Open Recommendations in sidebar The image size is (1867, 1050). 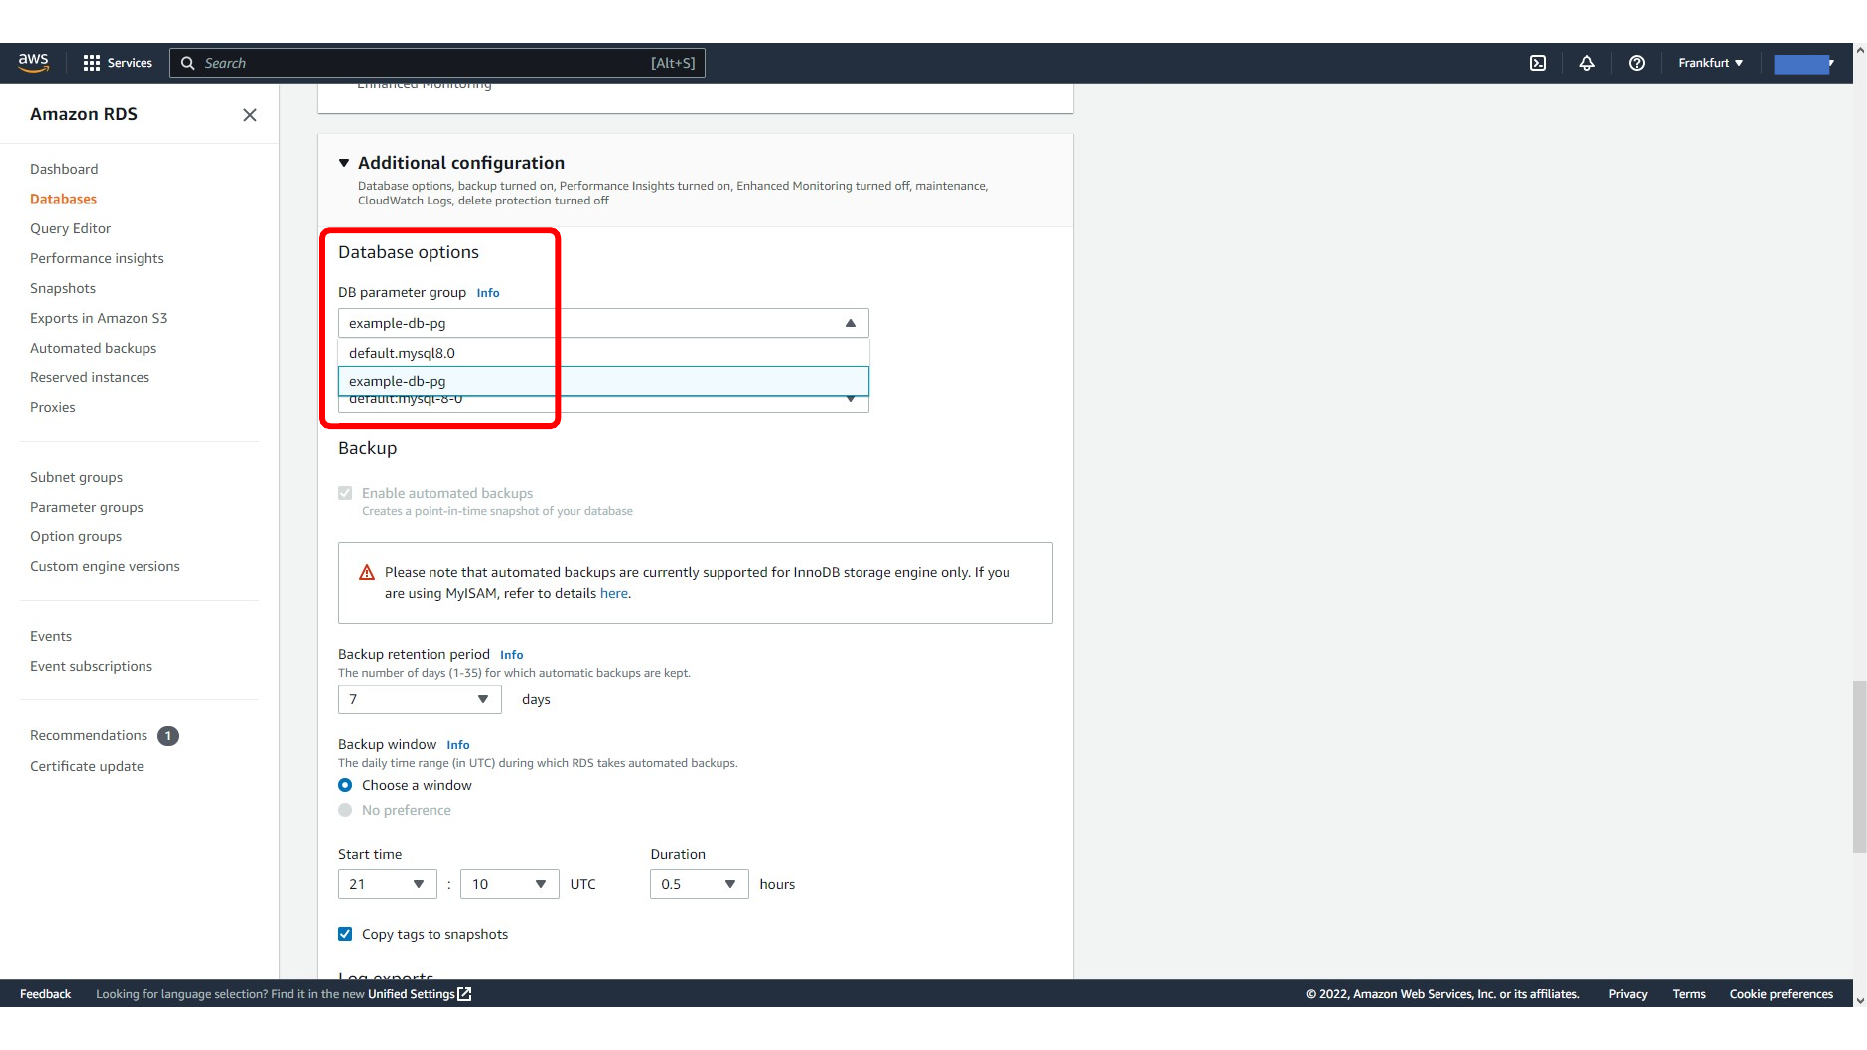point(88,735)
